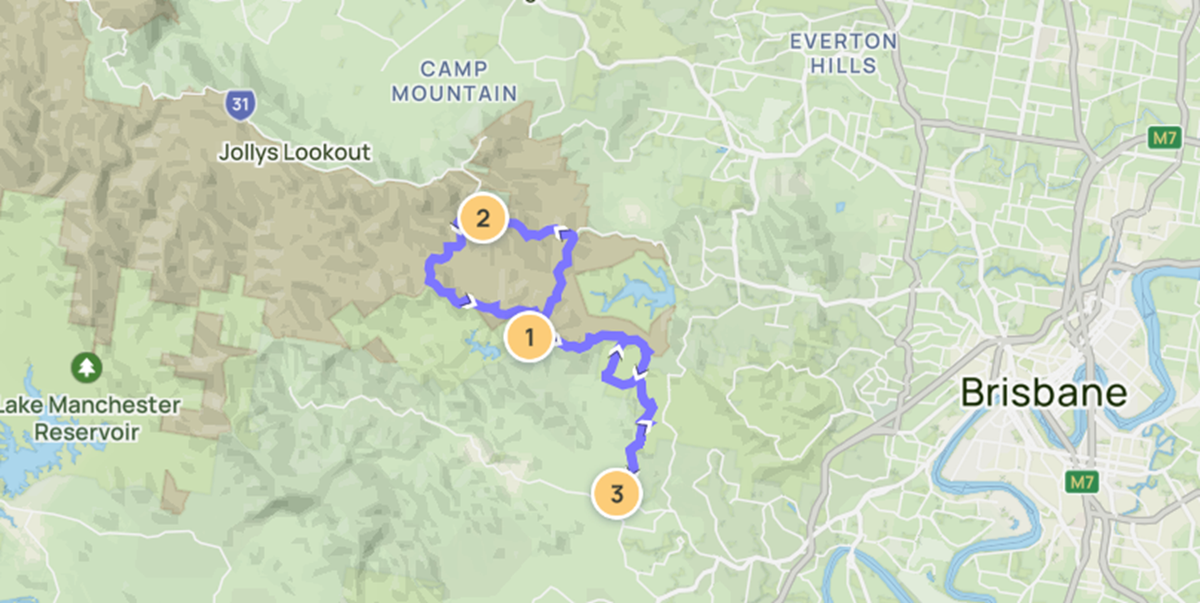
Task: Click the tree park icon above Lake Manchester
Action: point(88,367)
